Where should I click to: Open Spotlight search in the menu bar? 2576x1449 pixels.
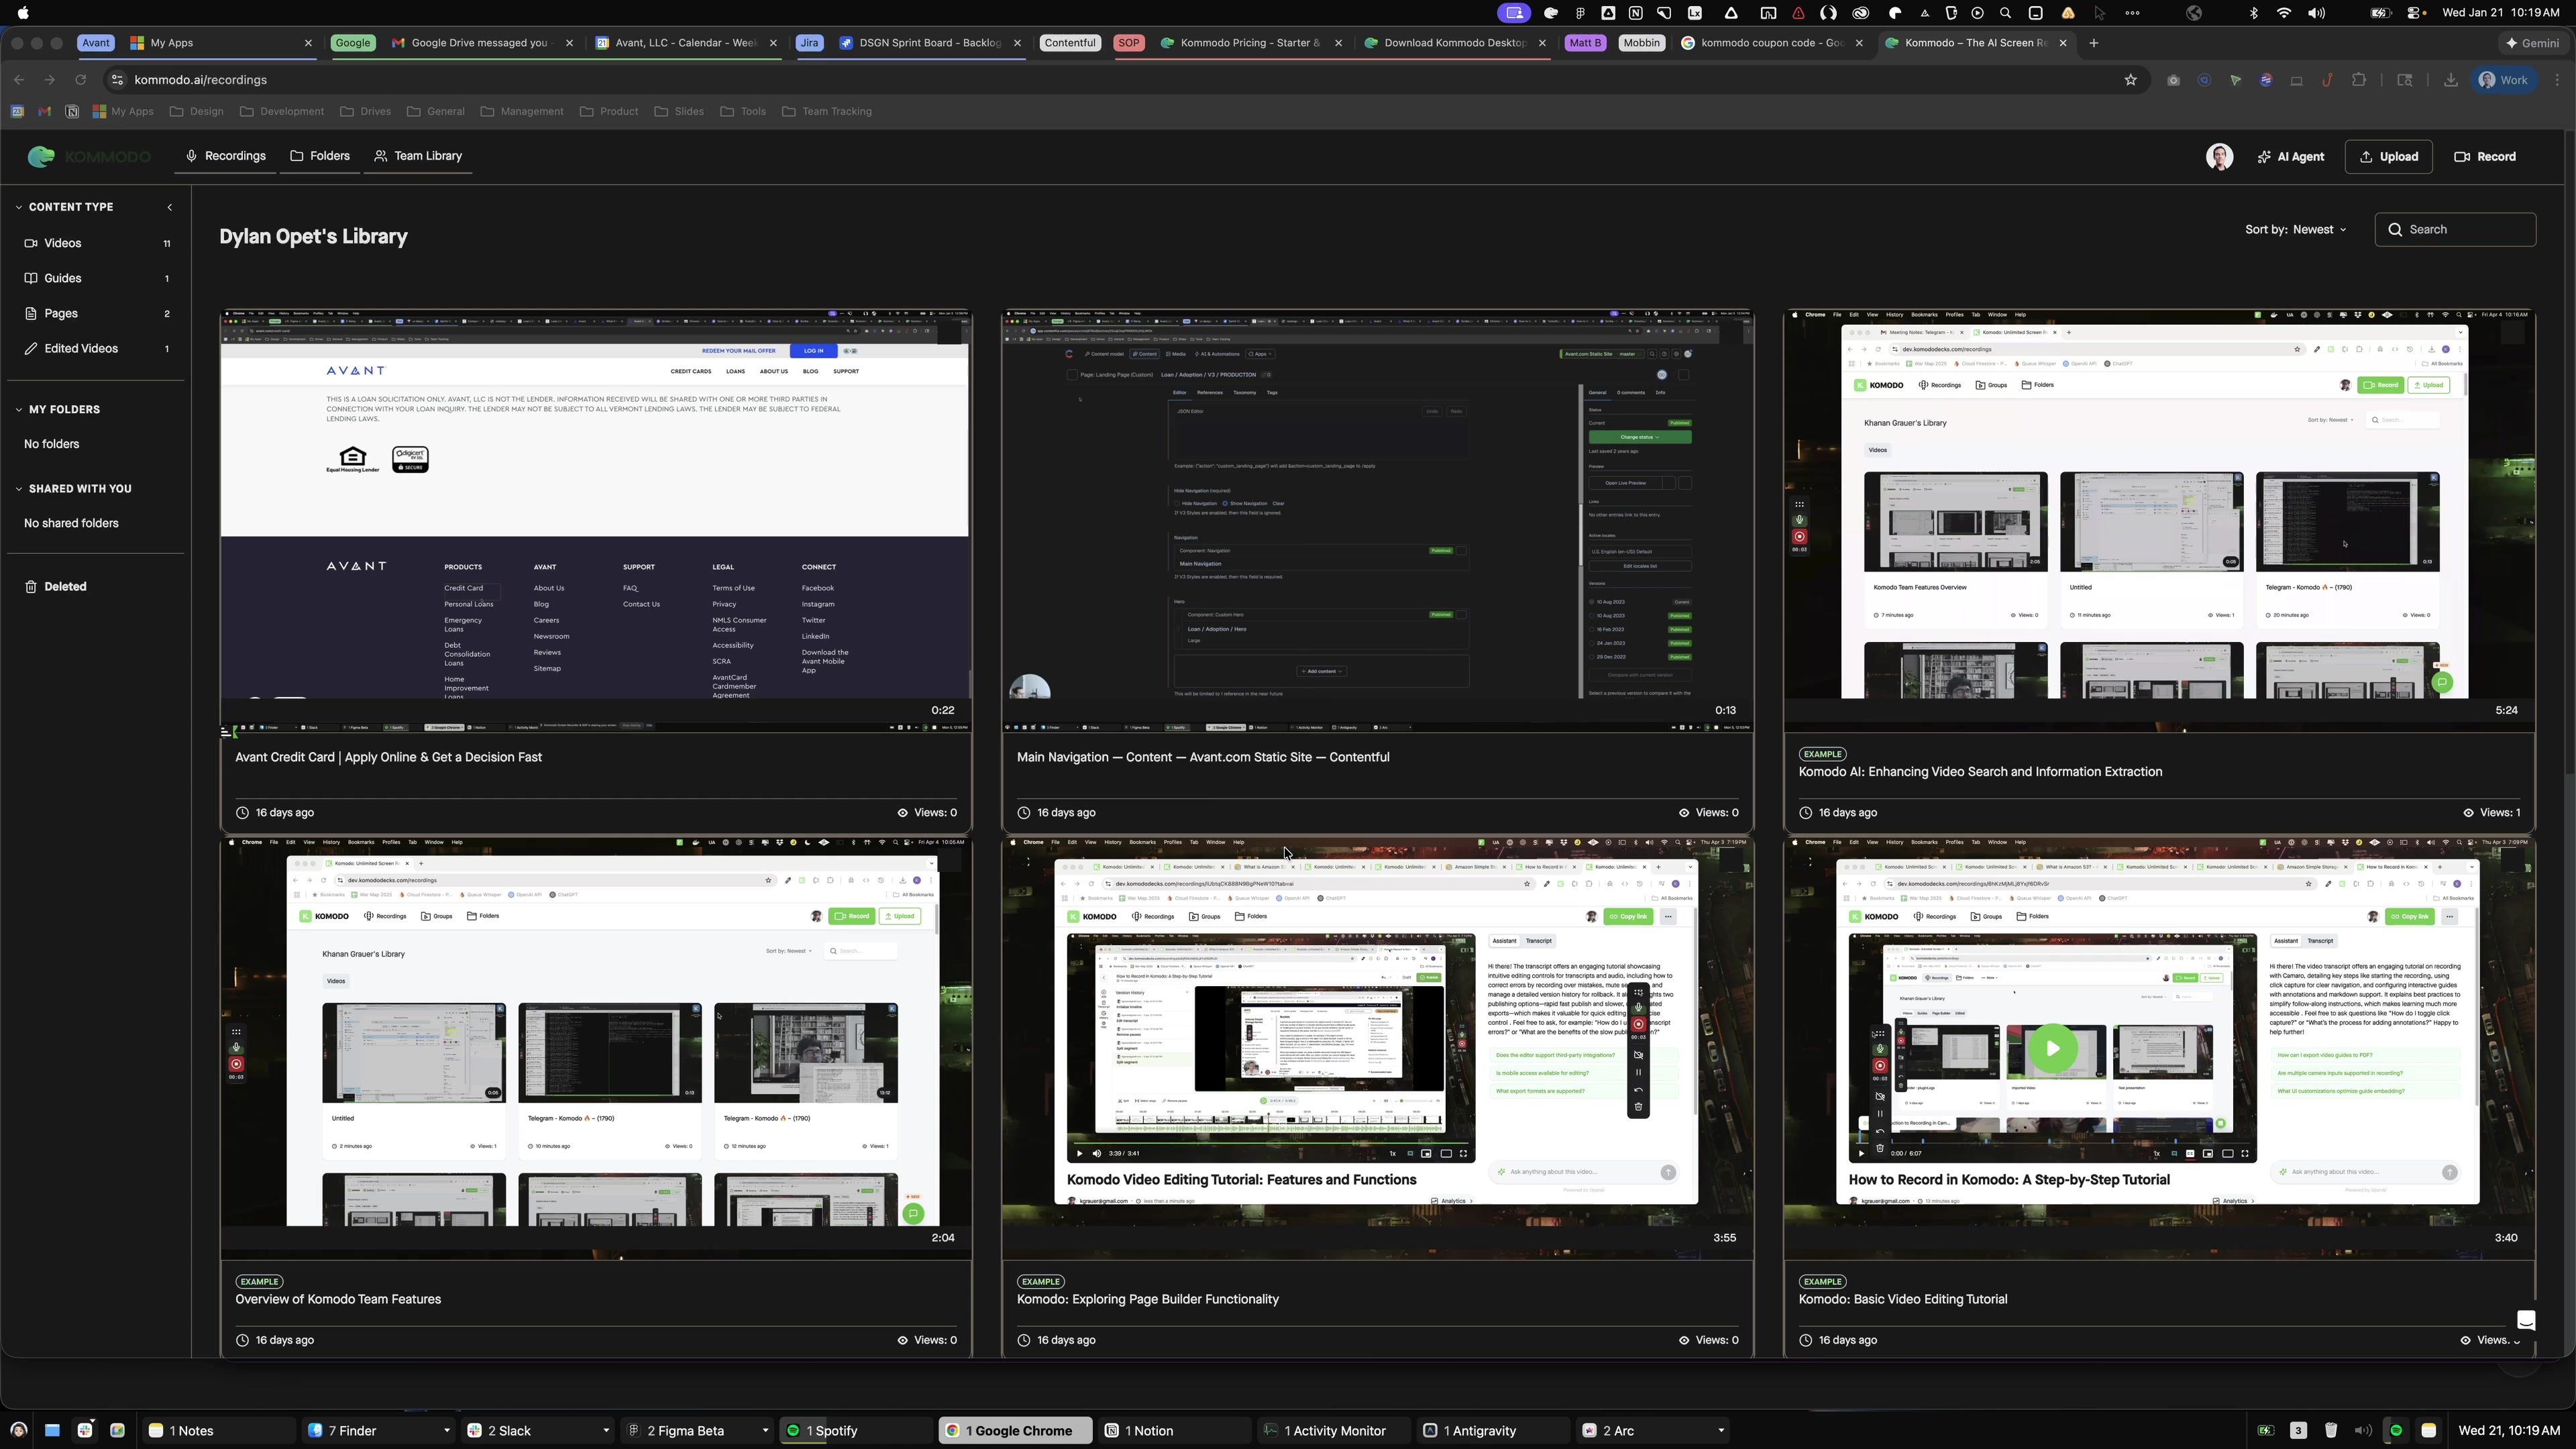[2005, 13]
